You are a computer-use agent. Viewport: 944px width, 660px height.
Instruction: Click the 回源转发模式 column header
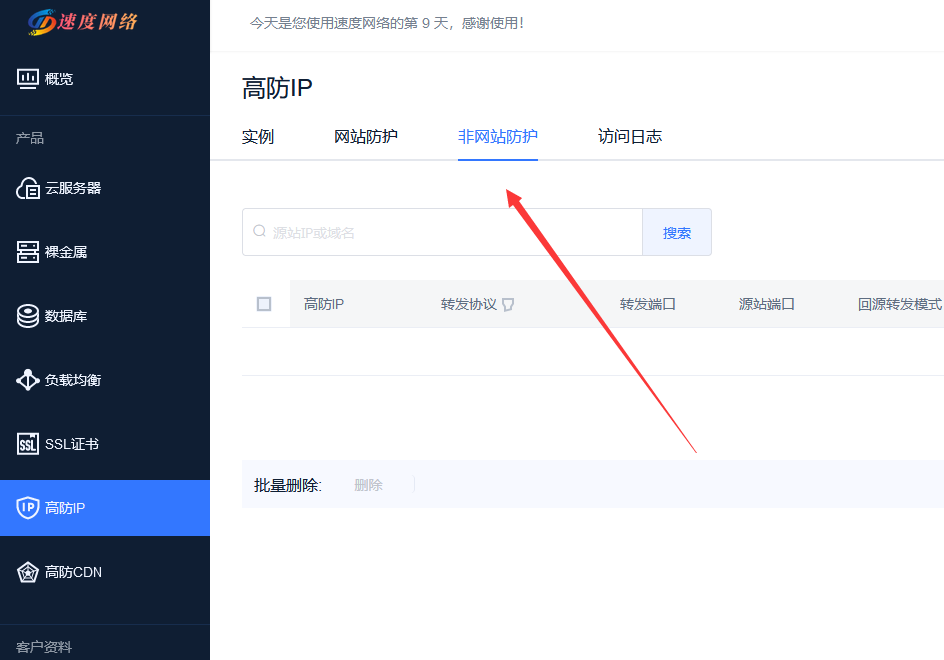click(899, 304)
